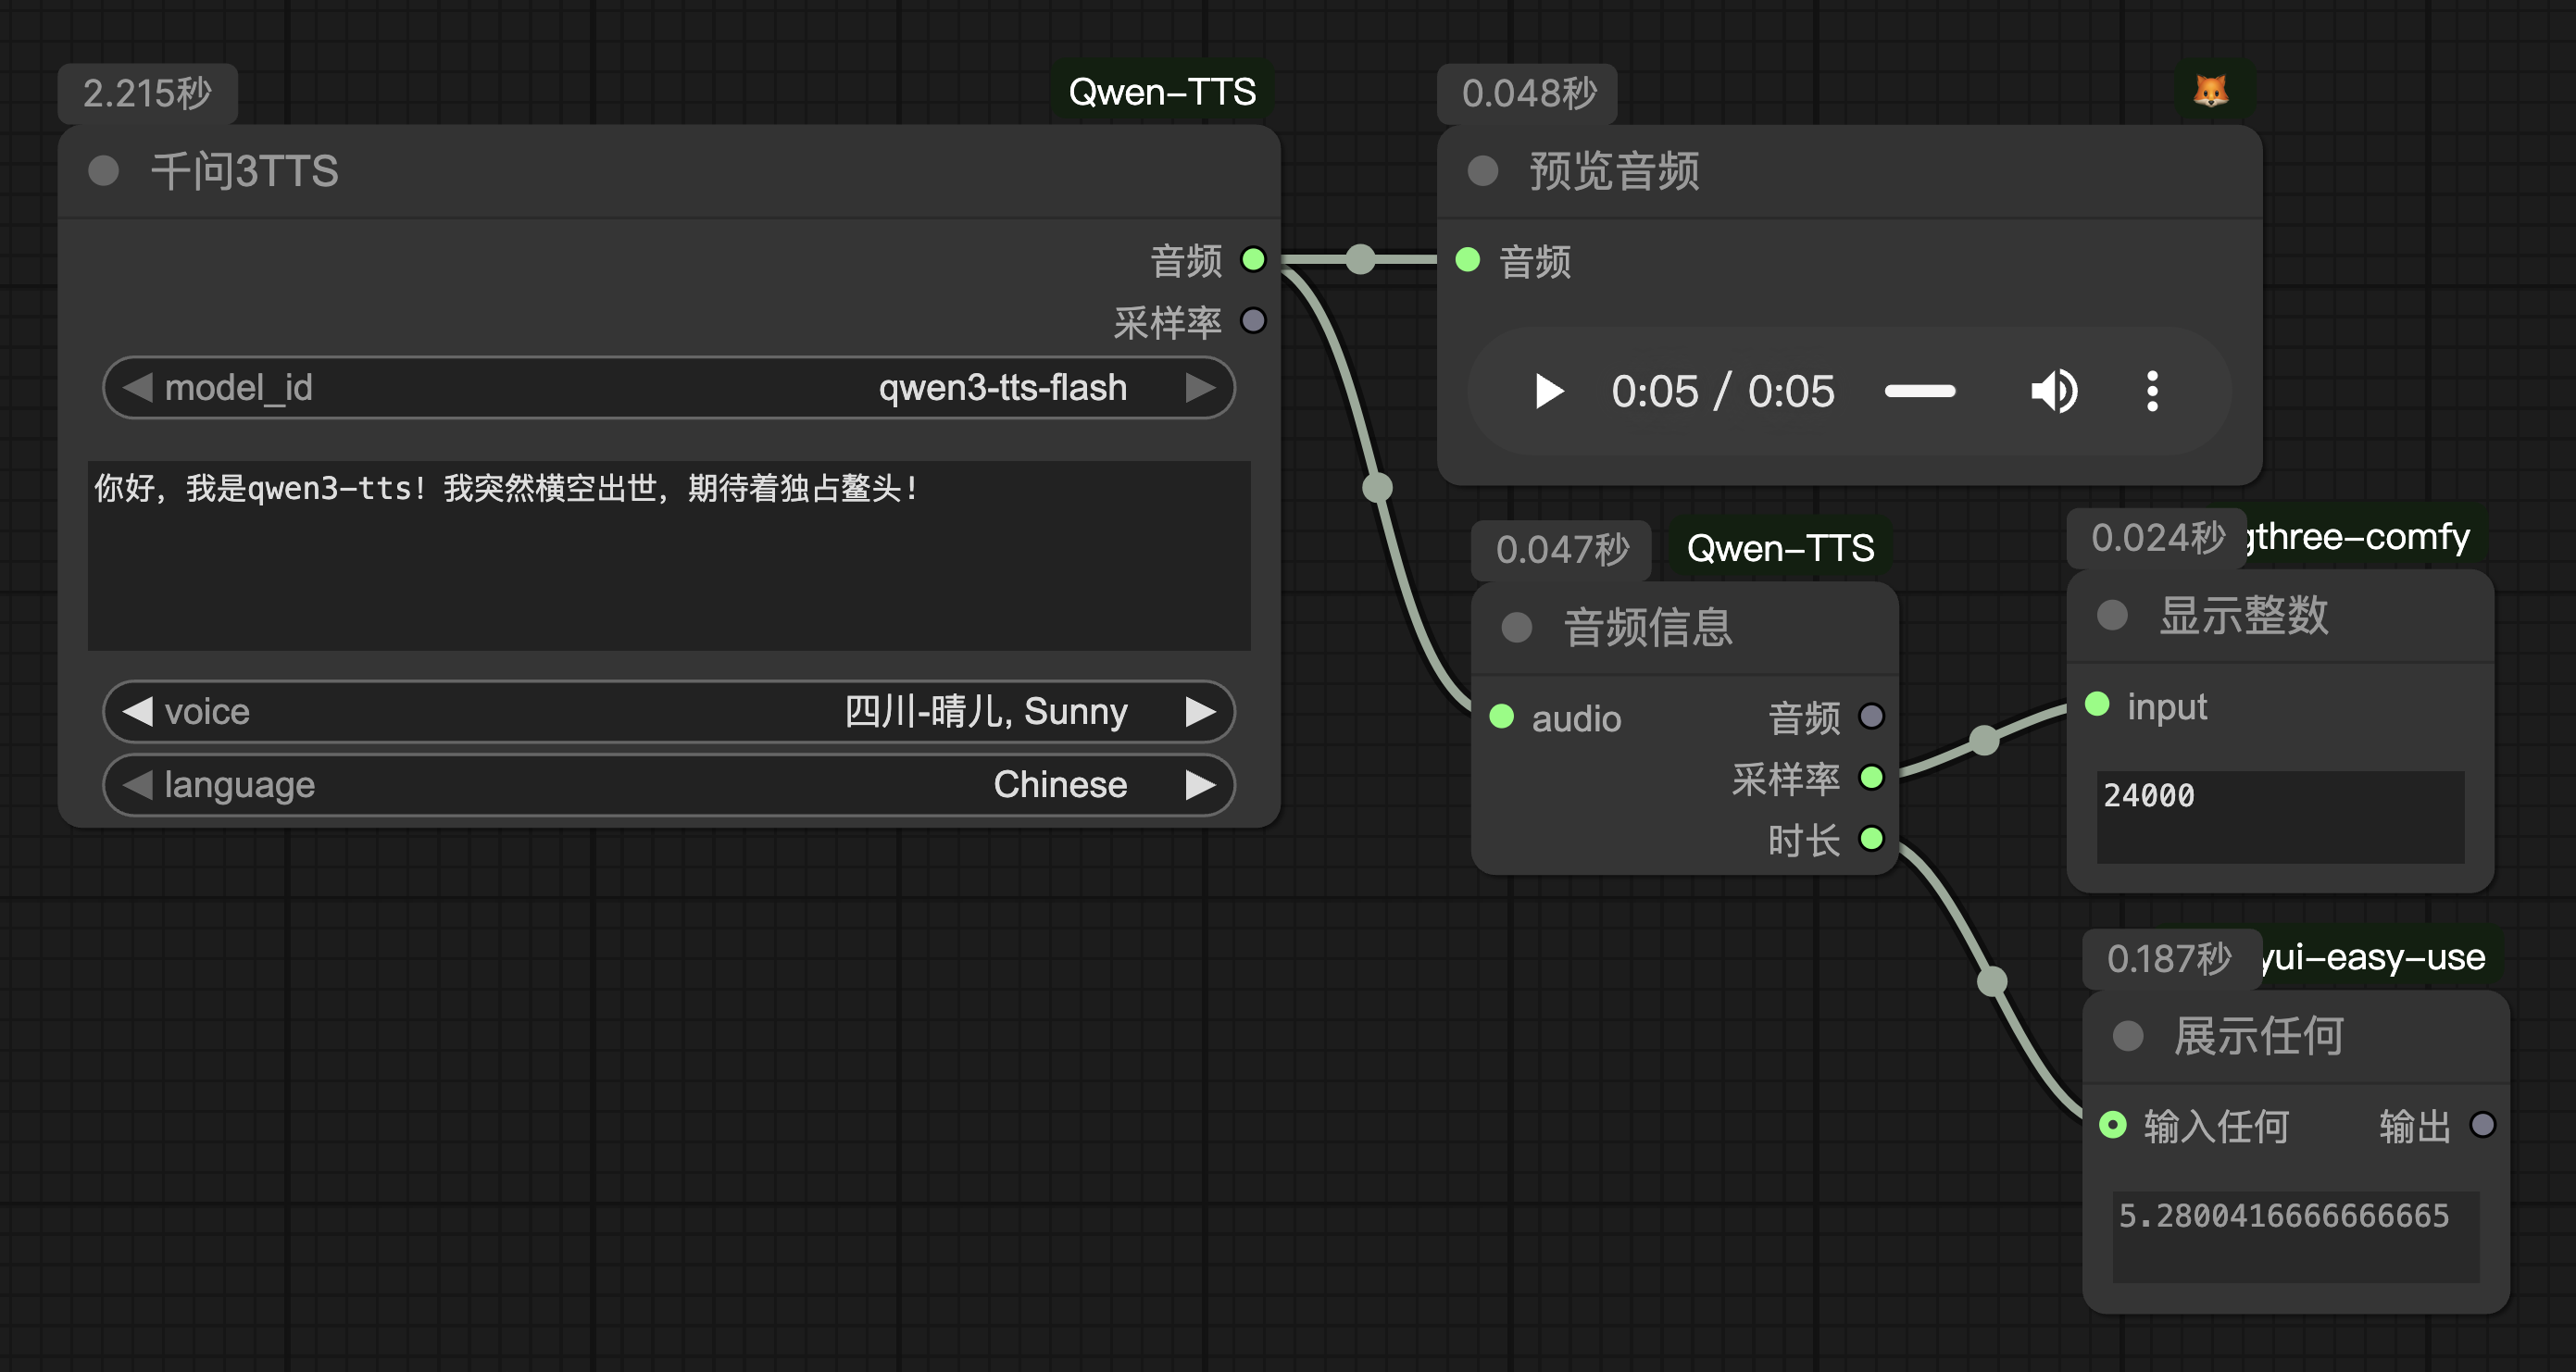Image resolution: width=2576 pixels, height=1372 pixels.
Task: Select the 音频信息 node title
Action: coord(1648,627)
